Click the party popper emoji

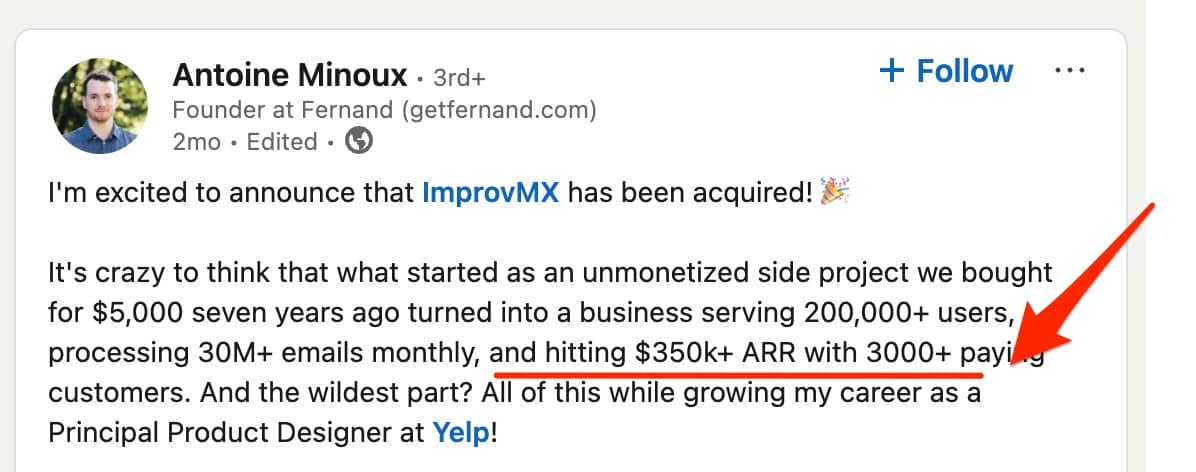(834, 191)
